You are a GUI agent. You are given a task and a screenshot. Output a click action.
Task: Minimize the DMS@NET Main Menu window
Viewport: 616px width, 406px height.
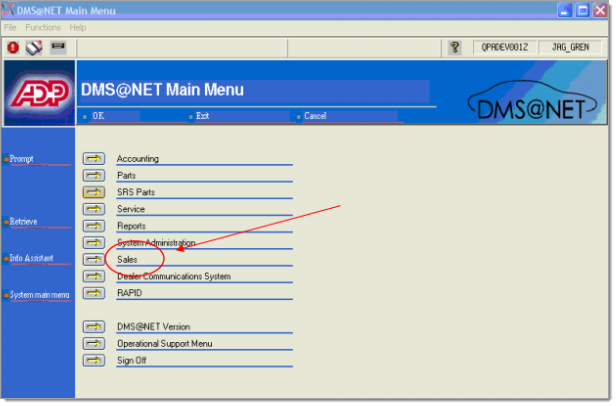coord(565,10)
